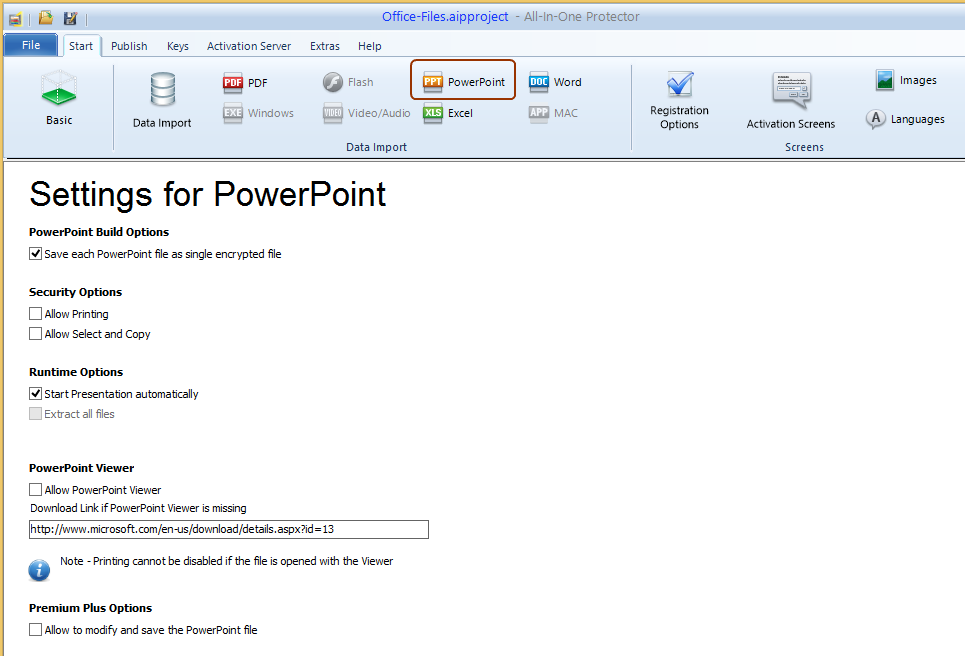Uncheck Save each PowerPoint file as single encrypted file
The width and height of the screenshot is (965, 656).
click(x=36, y=254)
